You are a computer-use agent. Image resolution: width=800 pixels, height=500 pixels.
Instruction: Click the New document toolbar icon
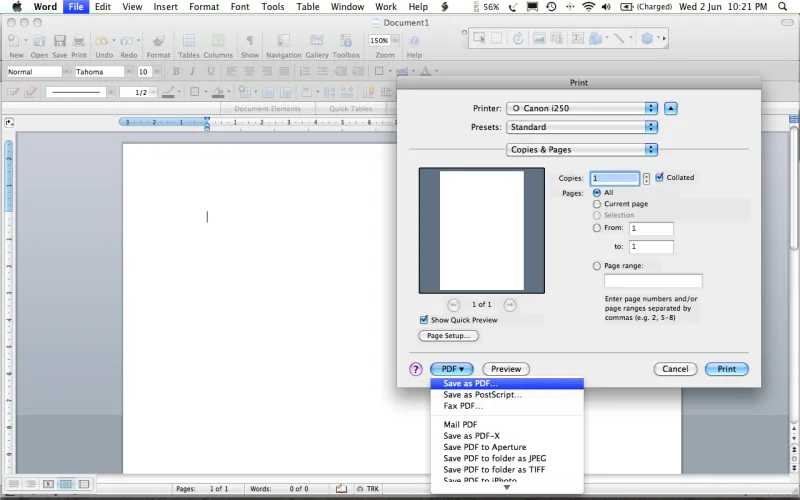(x=14, y=41)
